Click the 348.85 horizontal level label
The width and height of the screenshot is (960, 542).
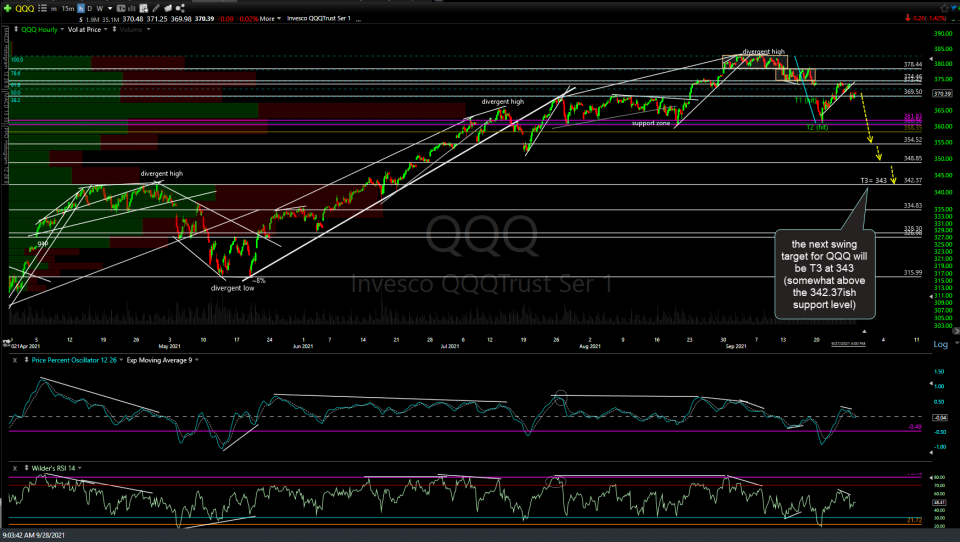coord(912,159)
